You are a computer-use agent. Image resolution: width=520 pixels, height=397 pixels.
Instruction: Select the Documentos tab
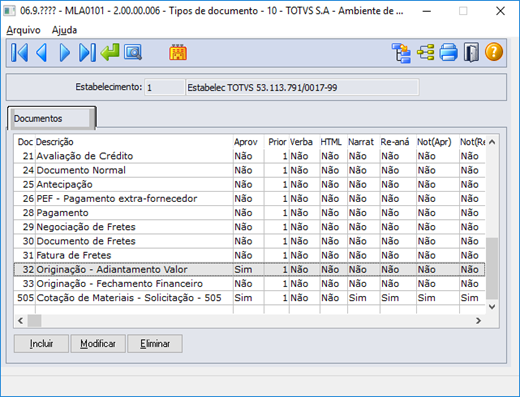click(x=52, y=118)
